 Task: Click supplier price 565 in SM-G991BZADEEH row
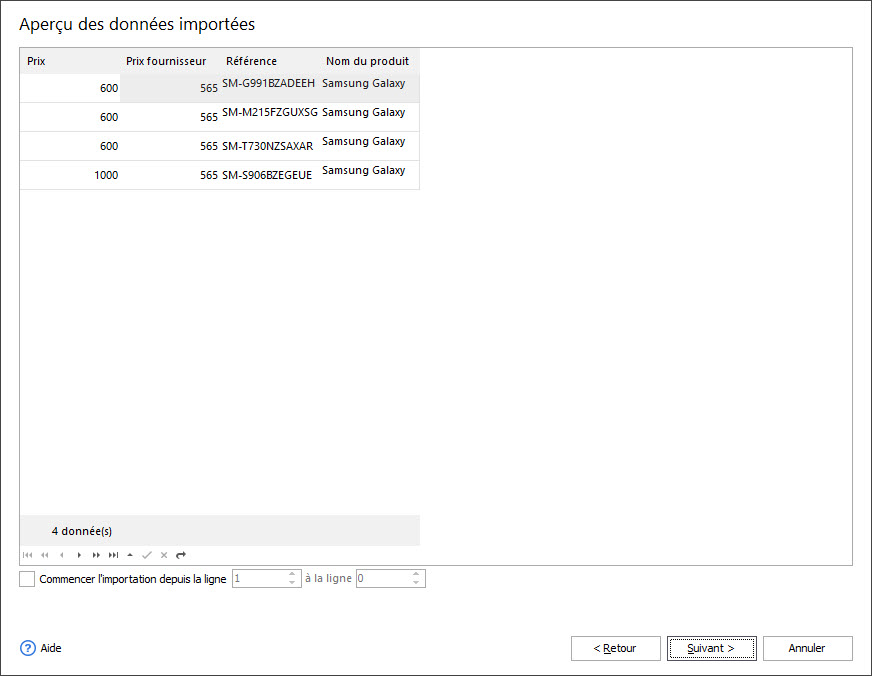tap(170, 88)
